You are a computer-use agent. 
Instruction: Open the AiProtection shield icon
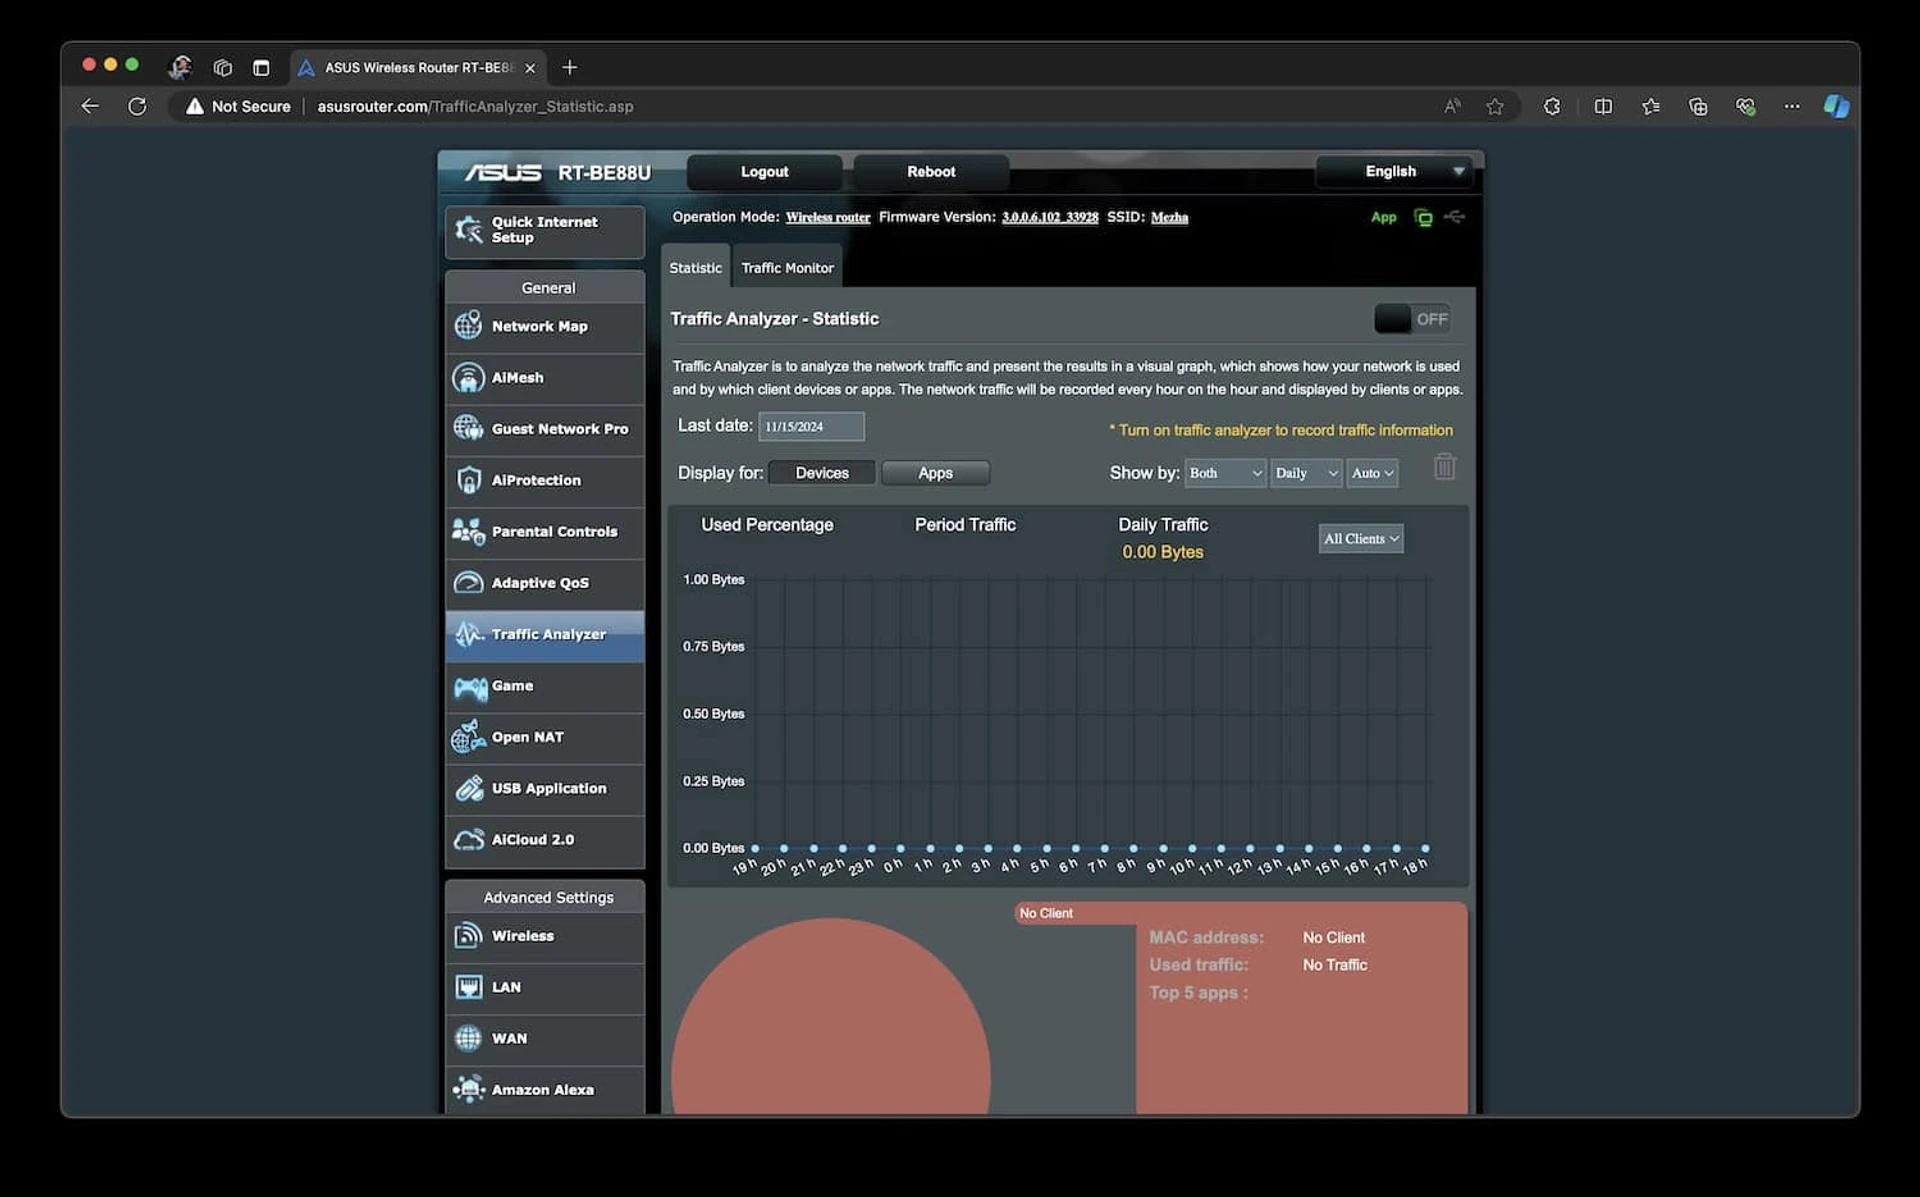(468, 480)
